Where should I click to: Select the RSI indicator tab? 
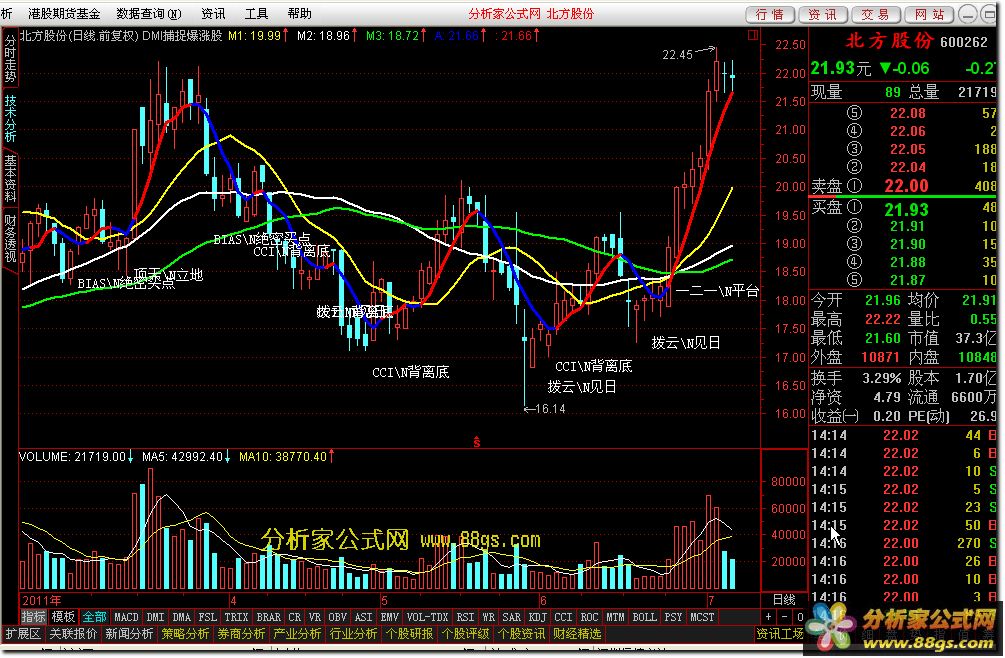465,617
